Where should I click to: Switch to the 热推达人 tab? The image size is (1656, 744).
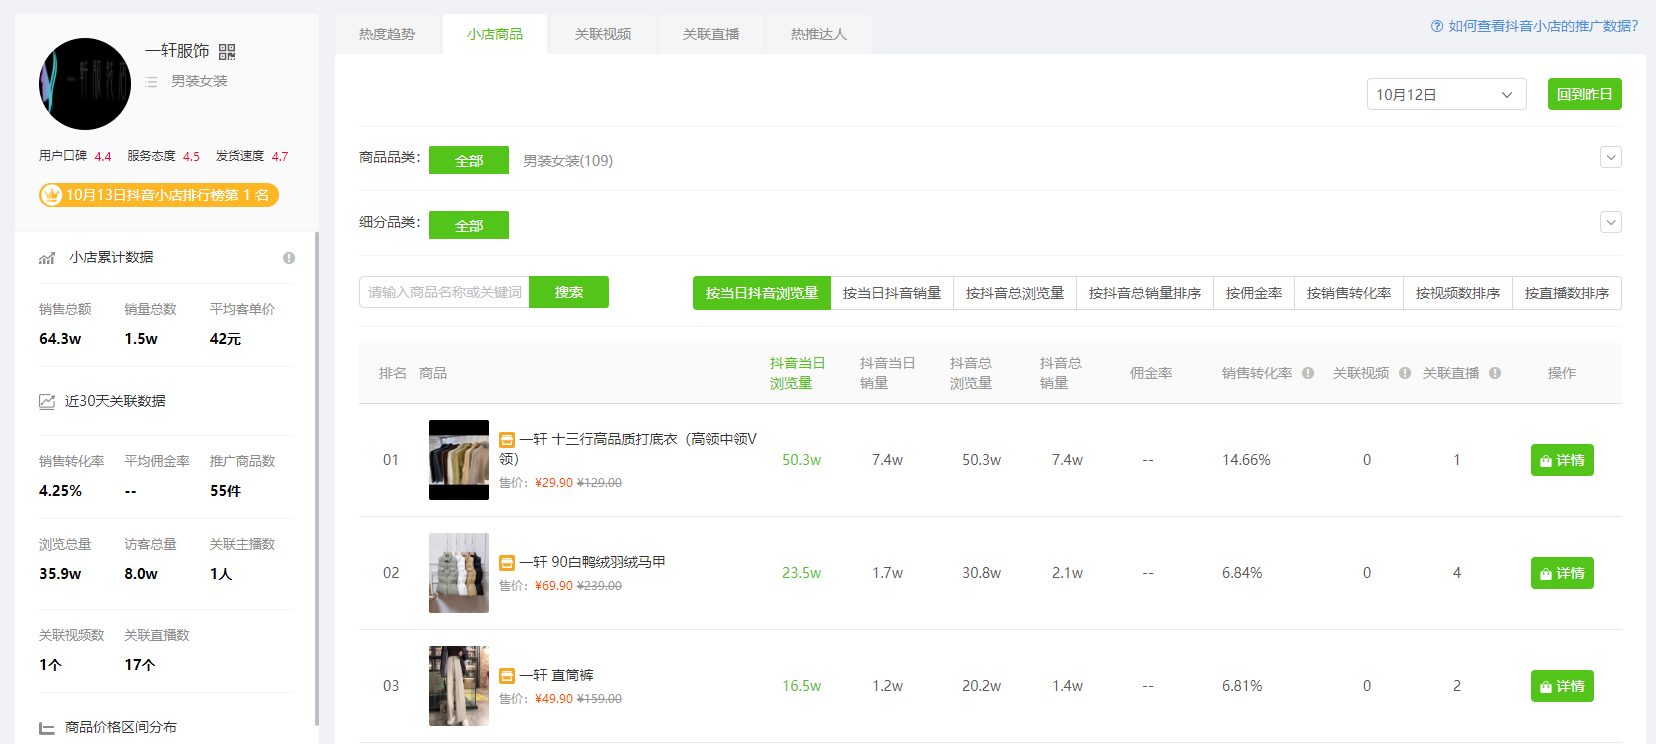[819, 34]
